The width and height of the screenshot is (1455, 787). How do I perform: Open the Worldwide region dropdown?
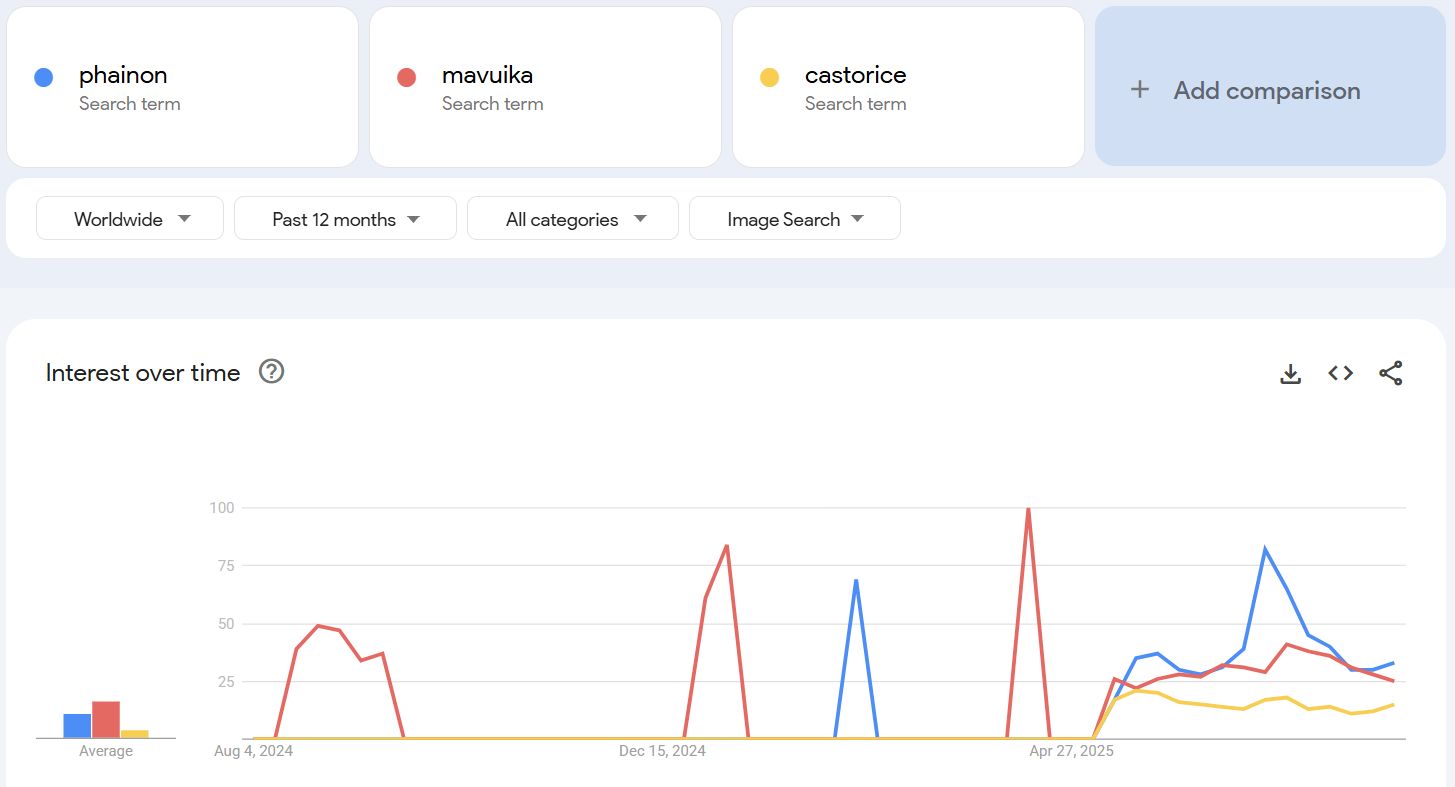130,219
